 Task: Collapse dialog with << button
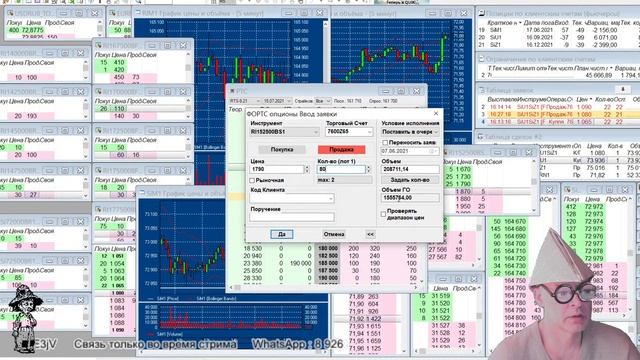click(370, 234)
